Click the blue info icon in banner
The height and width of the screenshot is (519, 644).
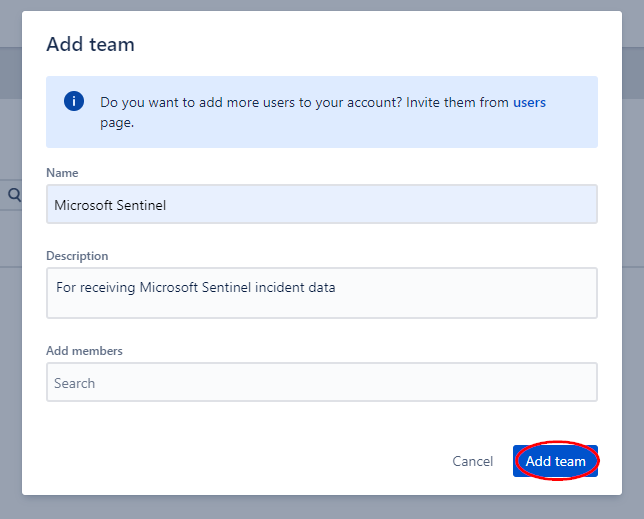[74, 101]
